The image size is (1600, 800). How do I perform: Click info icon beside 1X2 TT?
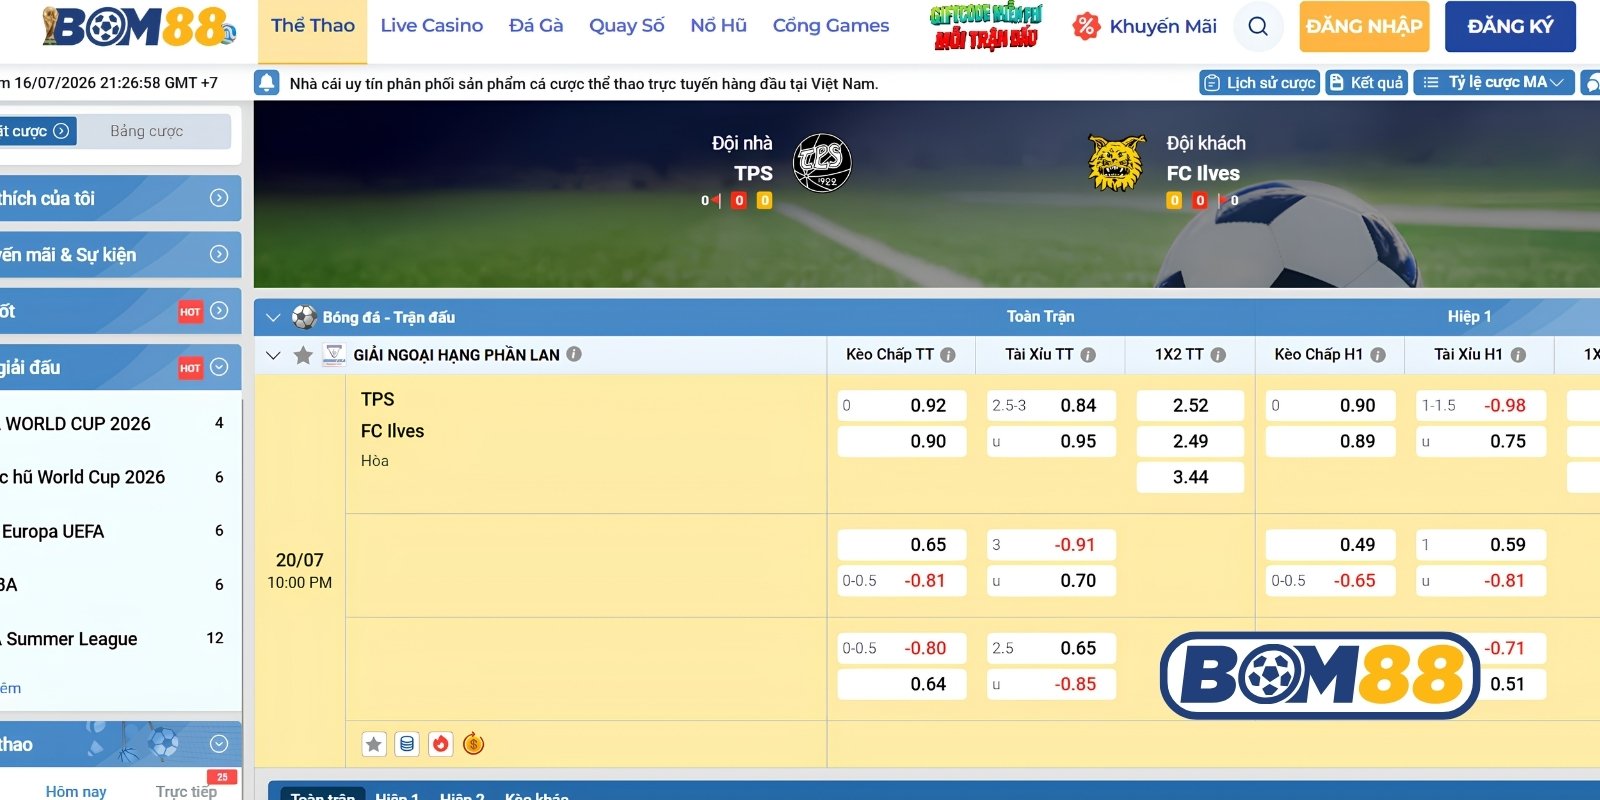pyautogui.click(x=1218, y=355)
